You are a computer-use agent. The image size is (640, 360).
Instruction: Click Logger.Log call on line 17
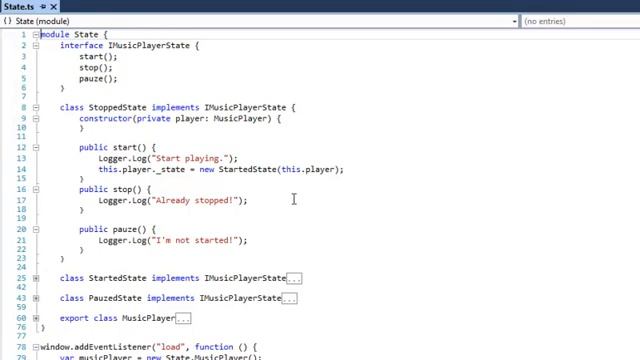pyautogui.click(x=122, y=200)
